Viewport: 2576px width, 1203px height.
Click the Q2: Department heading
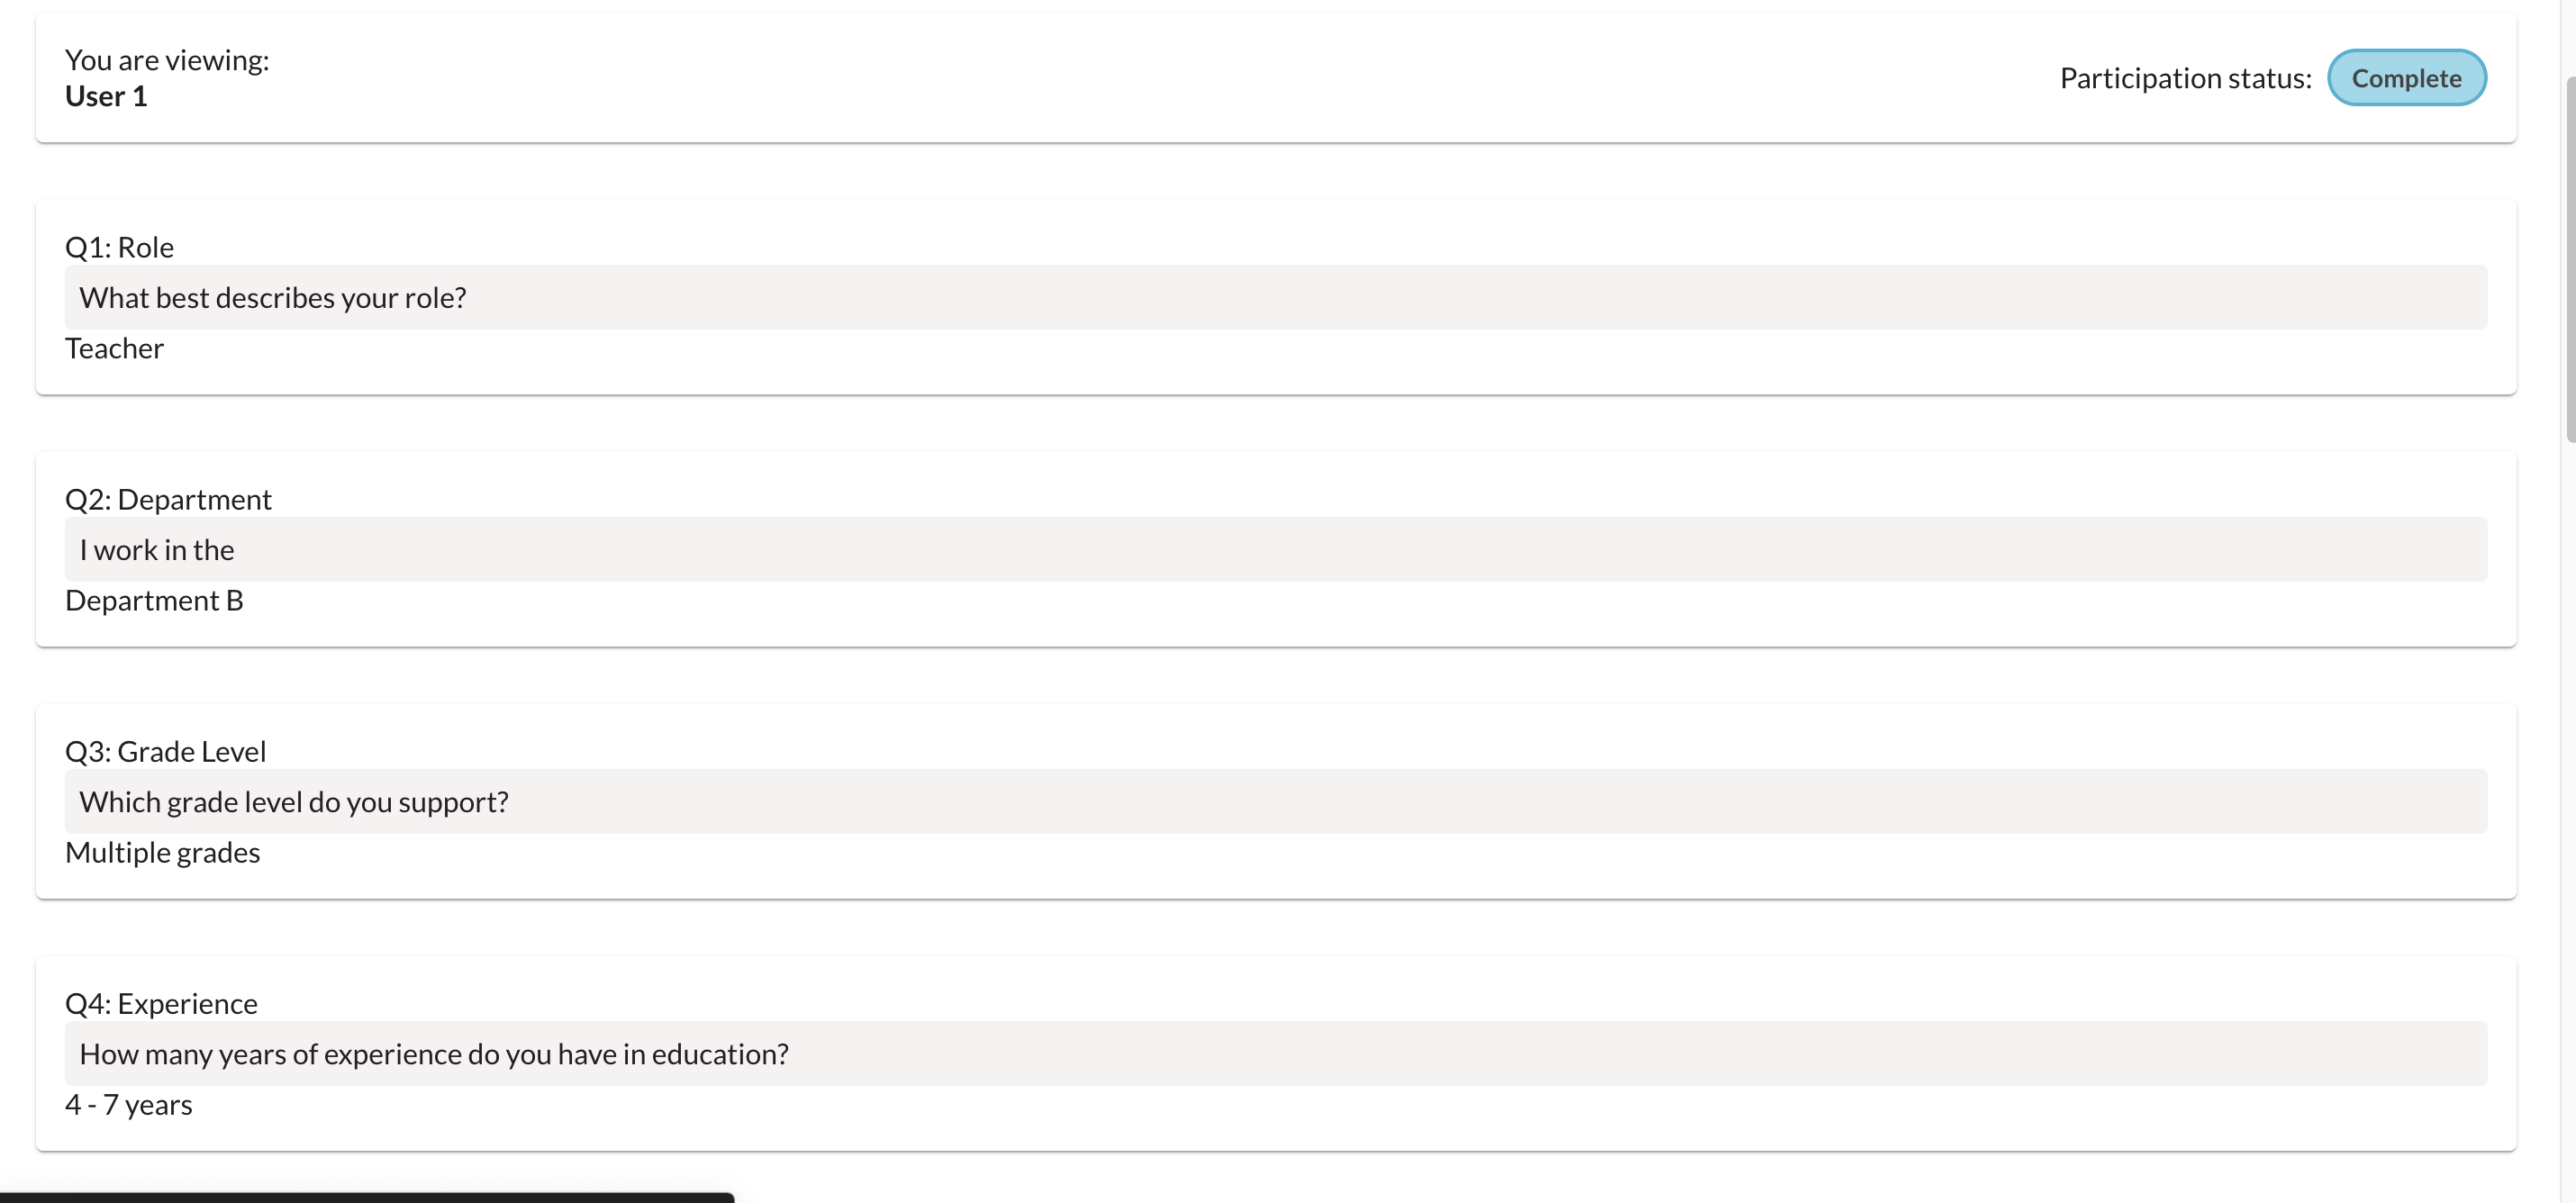click(x=168, y=499)
